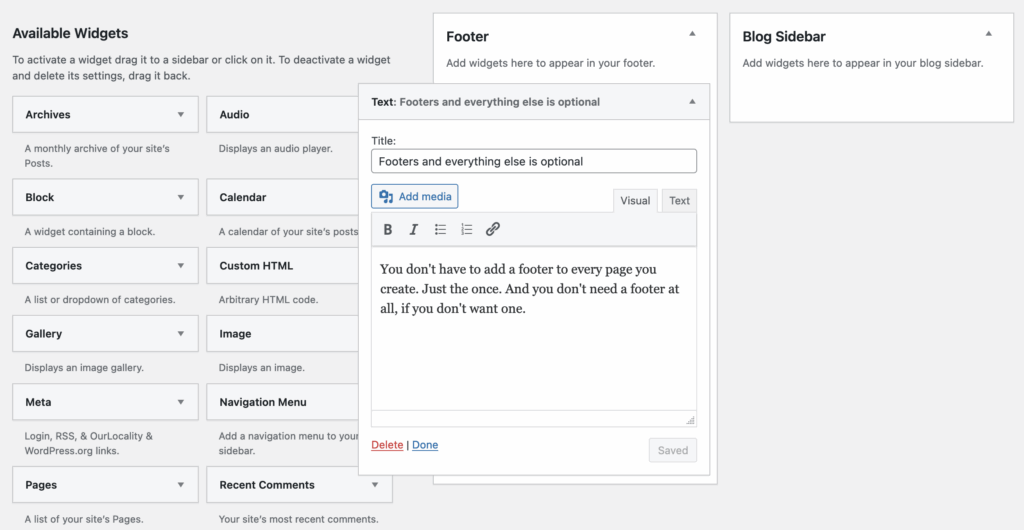Collapse the Blog Sidebar widget area
1024x530 pixels.
coord(989,34)
